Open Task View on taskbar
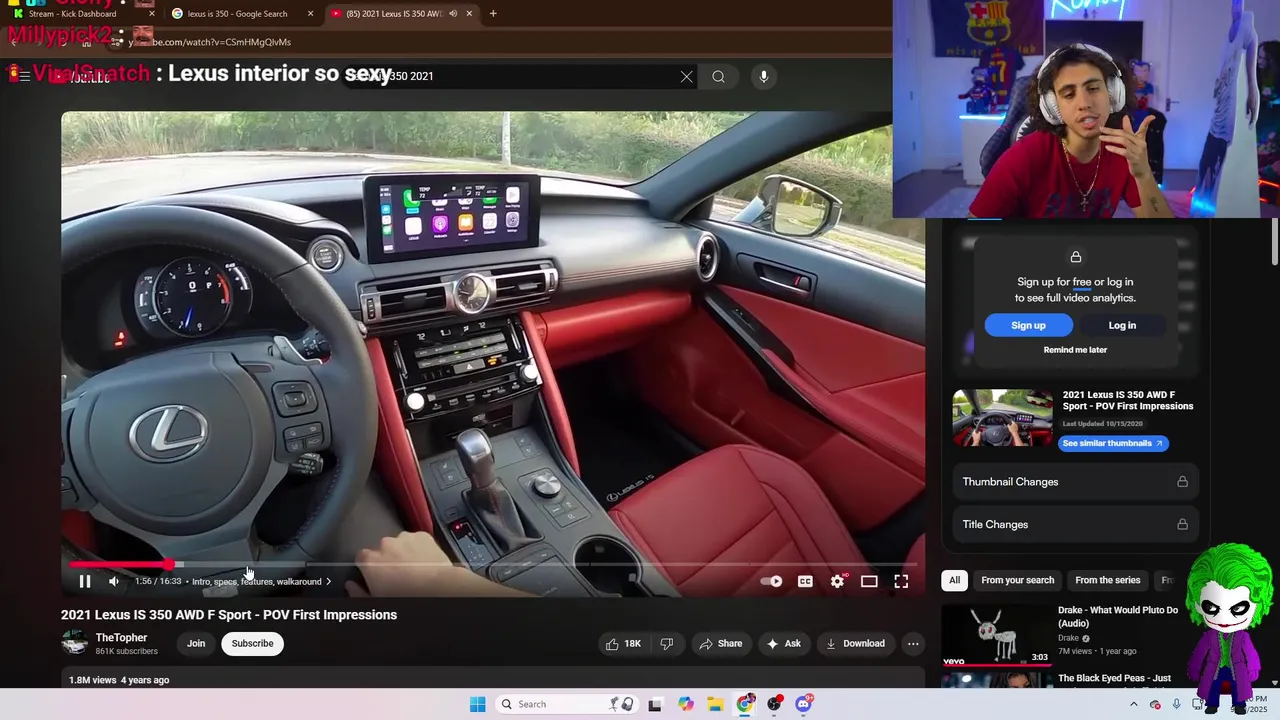This screenshot has height=720, width=1280. pos(655,704)
